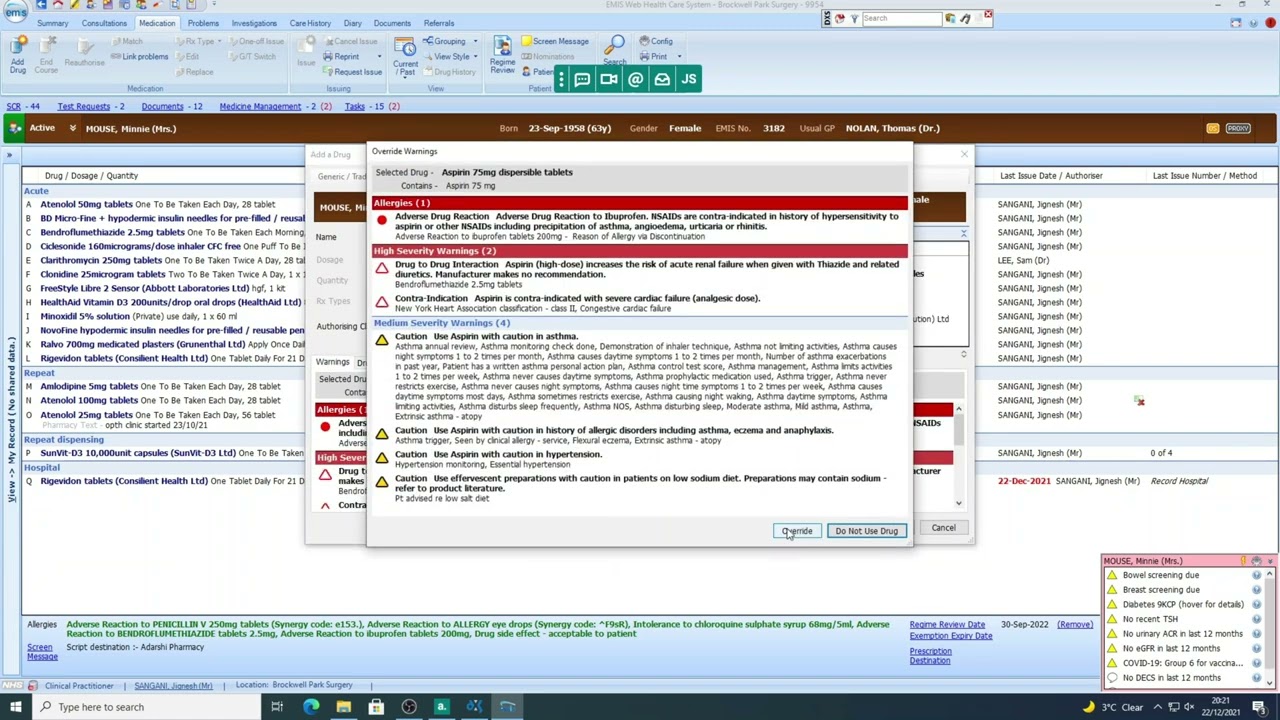Click Link problems in ribbon
The image size is (1280, 720).
(139, 56)
